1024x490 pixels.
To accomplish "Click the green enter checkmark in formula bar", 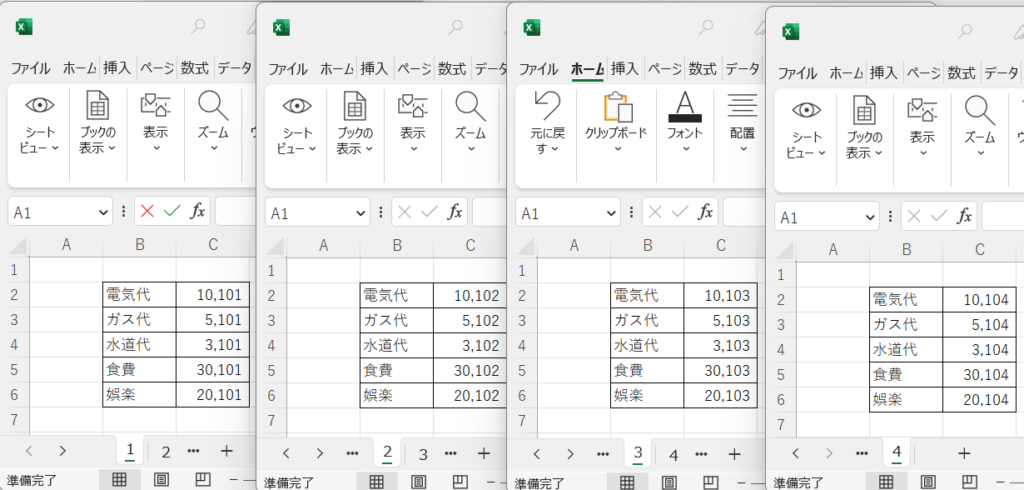I will pyautogui.click(x=172, y=211).
